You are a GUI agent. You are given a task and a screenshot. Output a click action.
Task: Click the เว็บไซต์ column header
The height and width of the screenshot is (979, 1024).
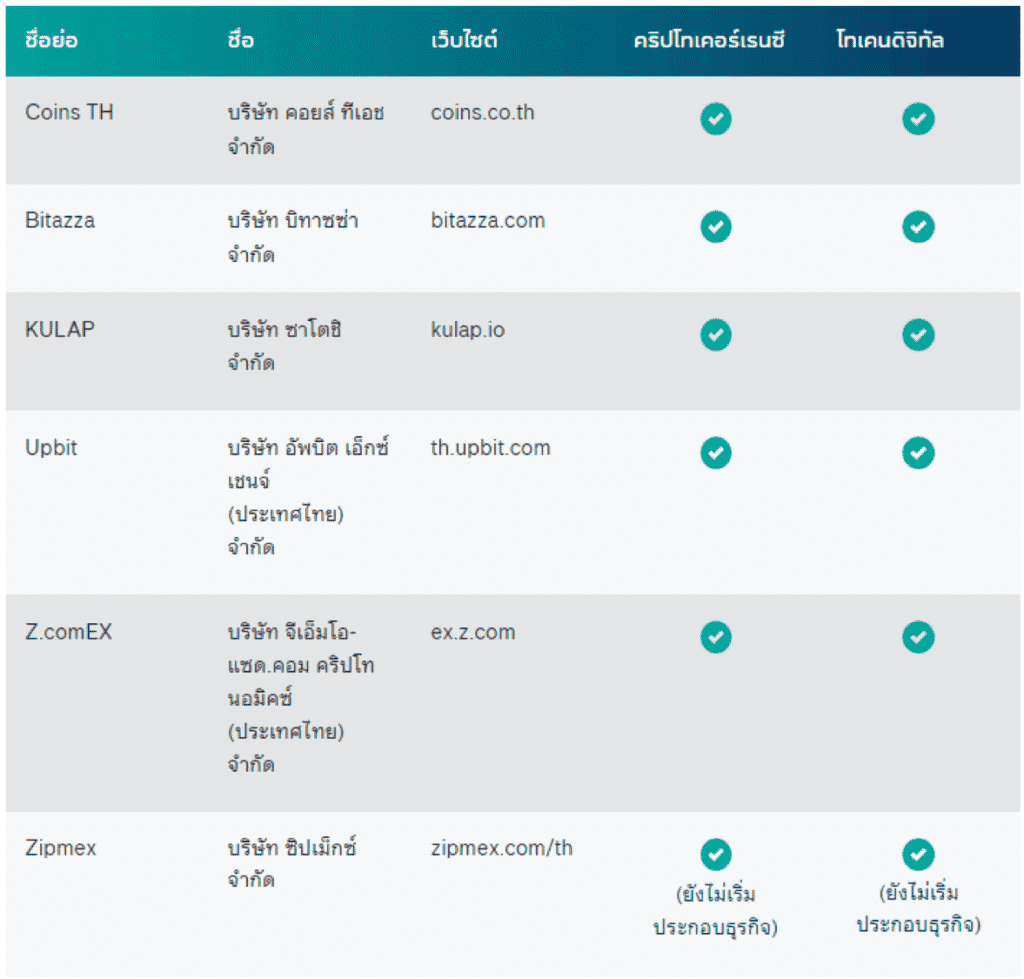tap(464, 40)
